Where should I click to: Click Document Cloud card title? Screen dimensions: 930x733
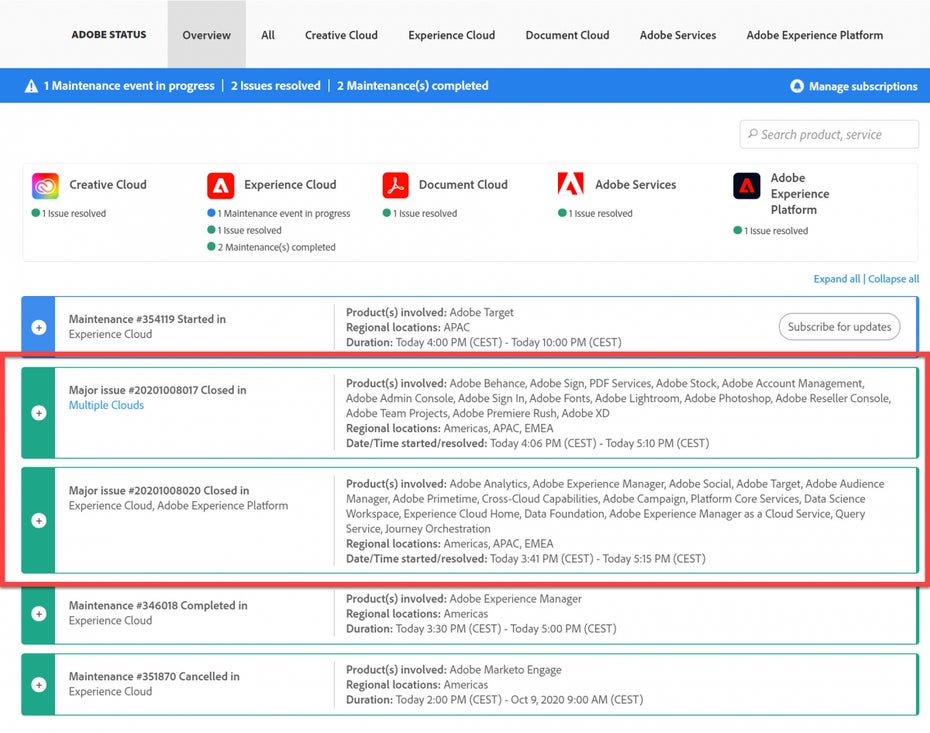pos(463,184)
